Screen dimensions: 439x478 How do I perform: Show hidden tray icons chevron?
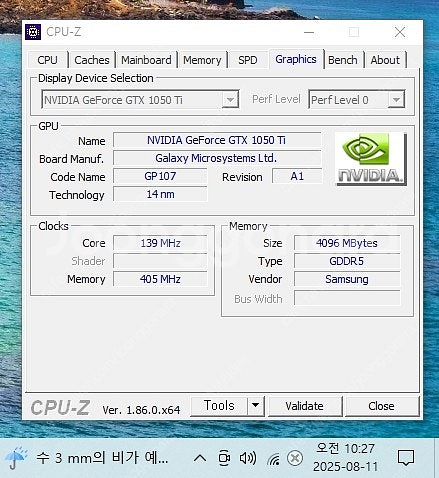(x=200, y=458)
